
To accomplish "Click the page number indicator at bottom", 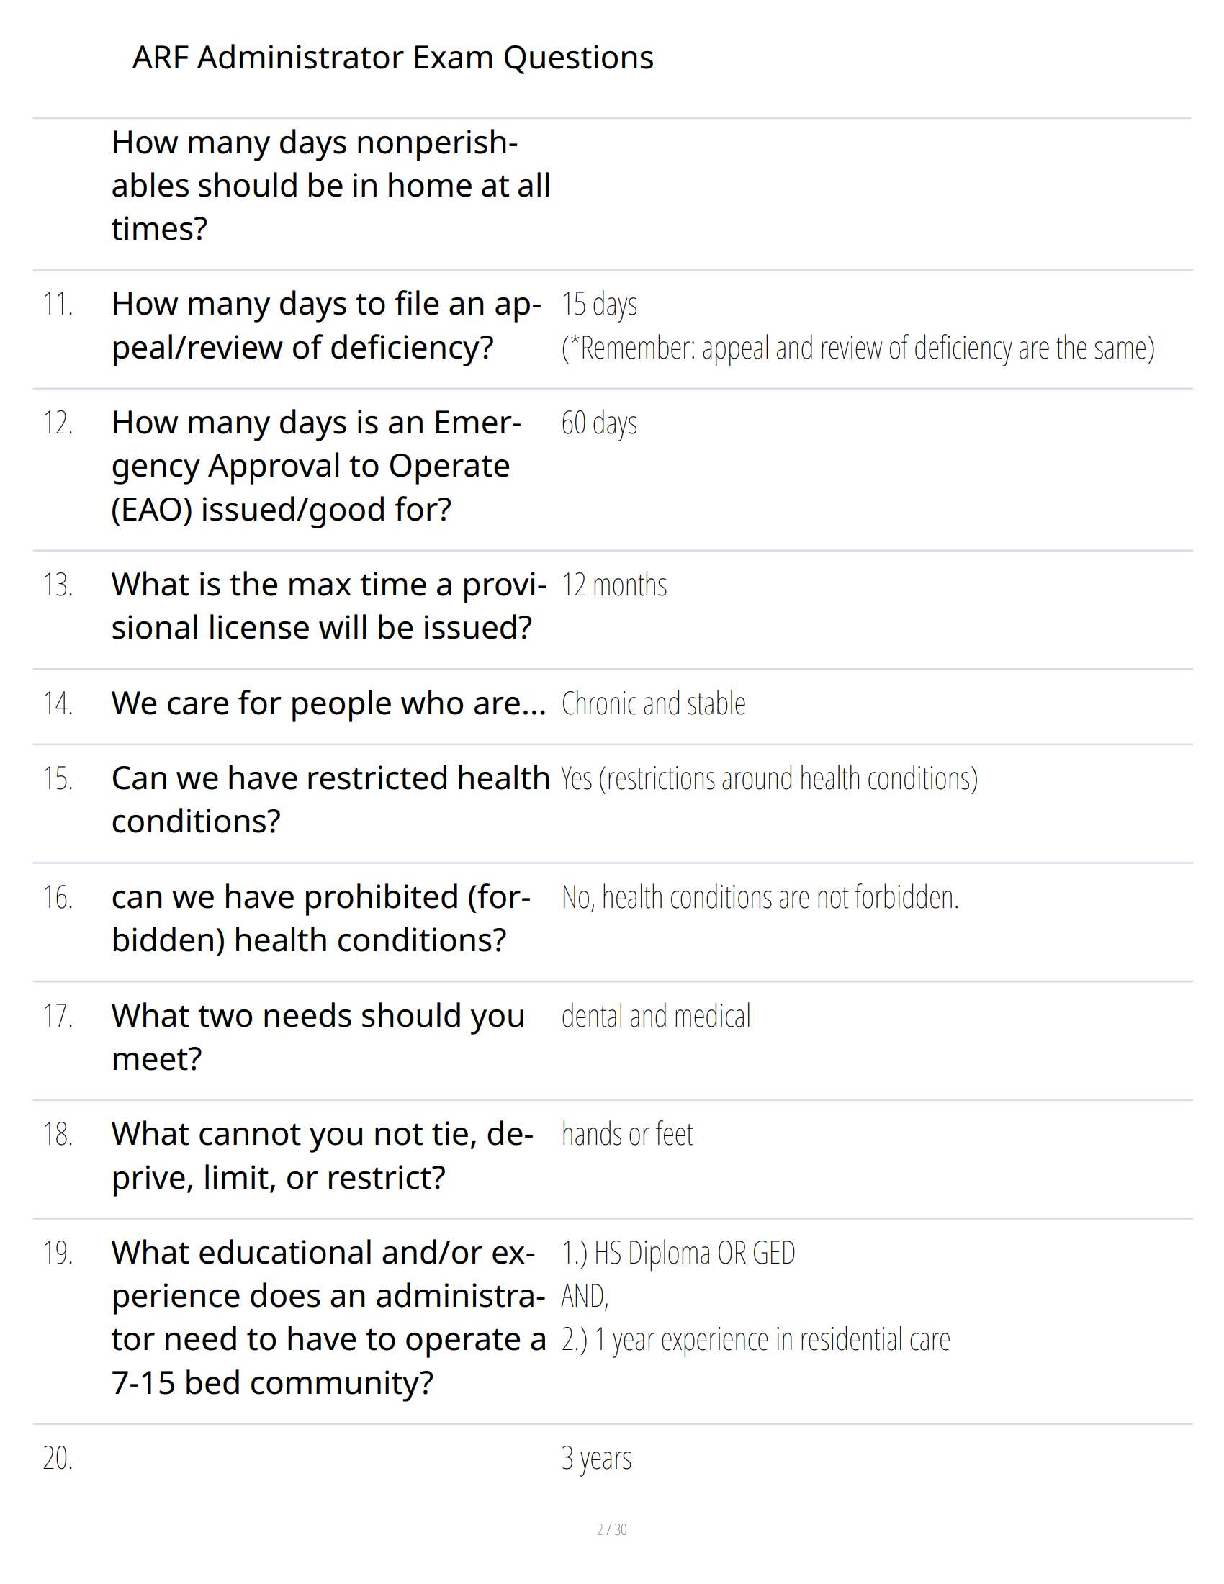I will [612, 1529].
